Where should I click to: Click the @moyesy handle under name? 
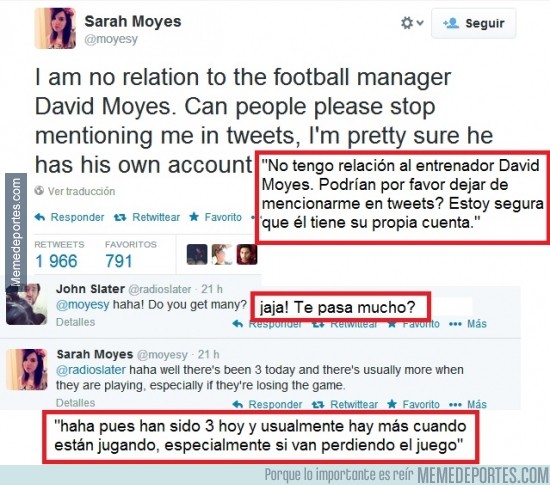coord(111,39)
